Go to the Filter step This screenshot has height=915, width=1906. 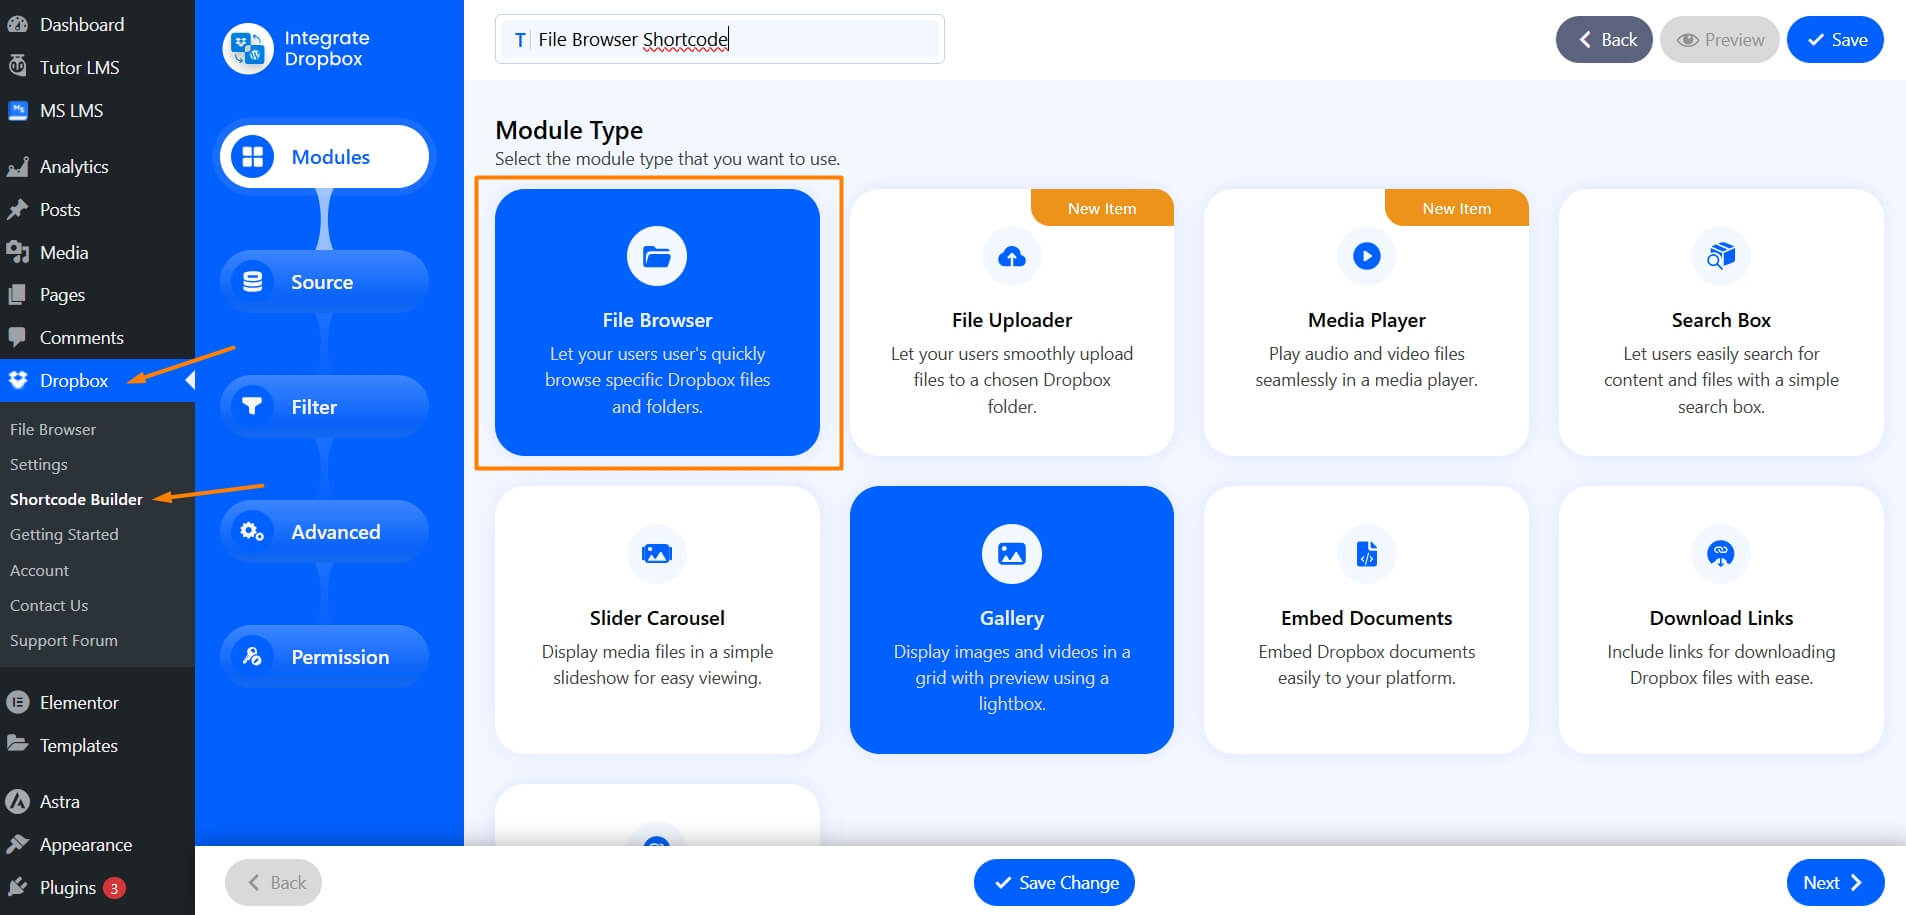click(x=324, y=406)
